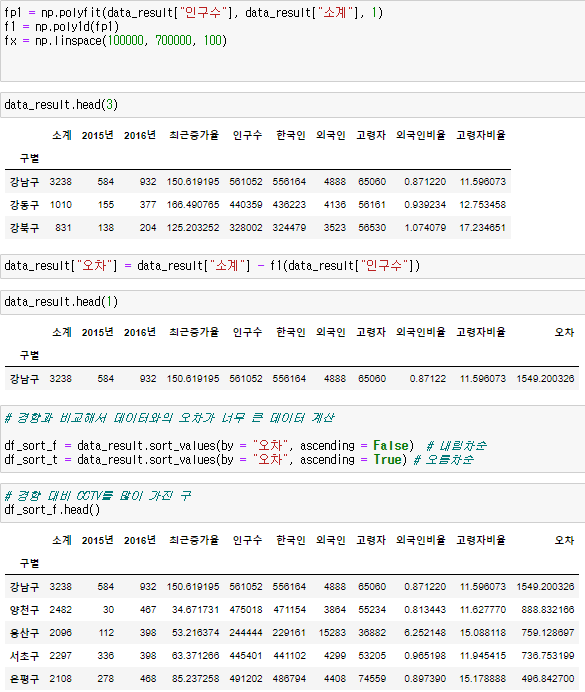The width and height of the screenshot is (585, 692).
Task: Select the 은평구 row label
Action: click(x=24, y=679)
